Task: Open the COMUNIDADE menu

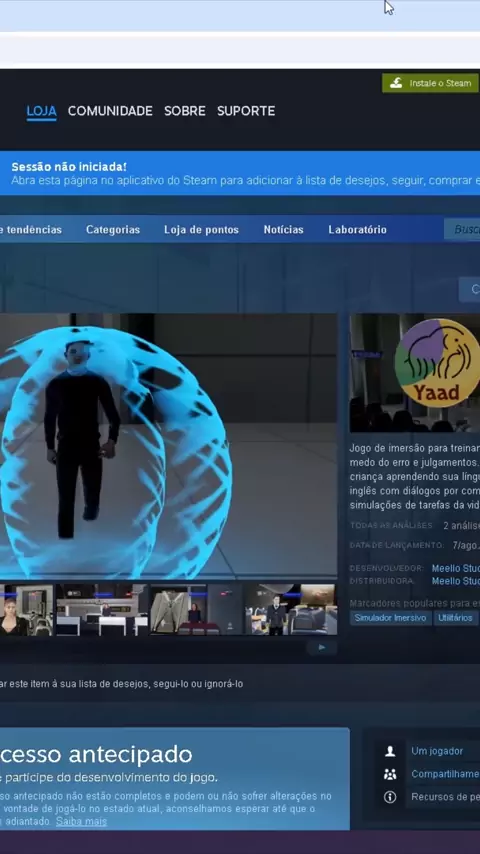Action: click(110, 111)
